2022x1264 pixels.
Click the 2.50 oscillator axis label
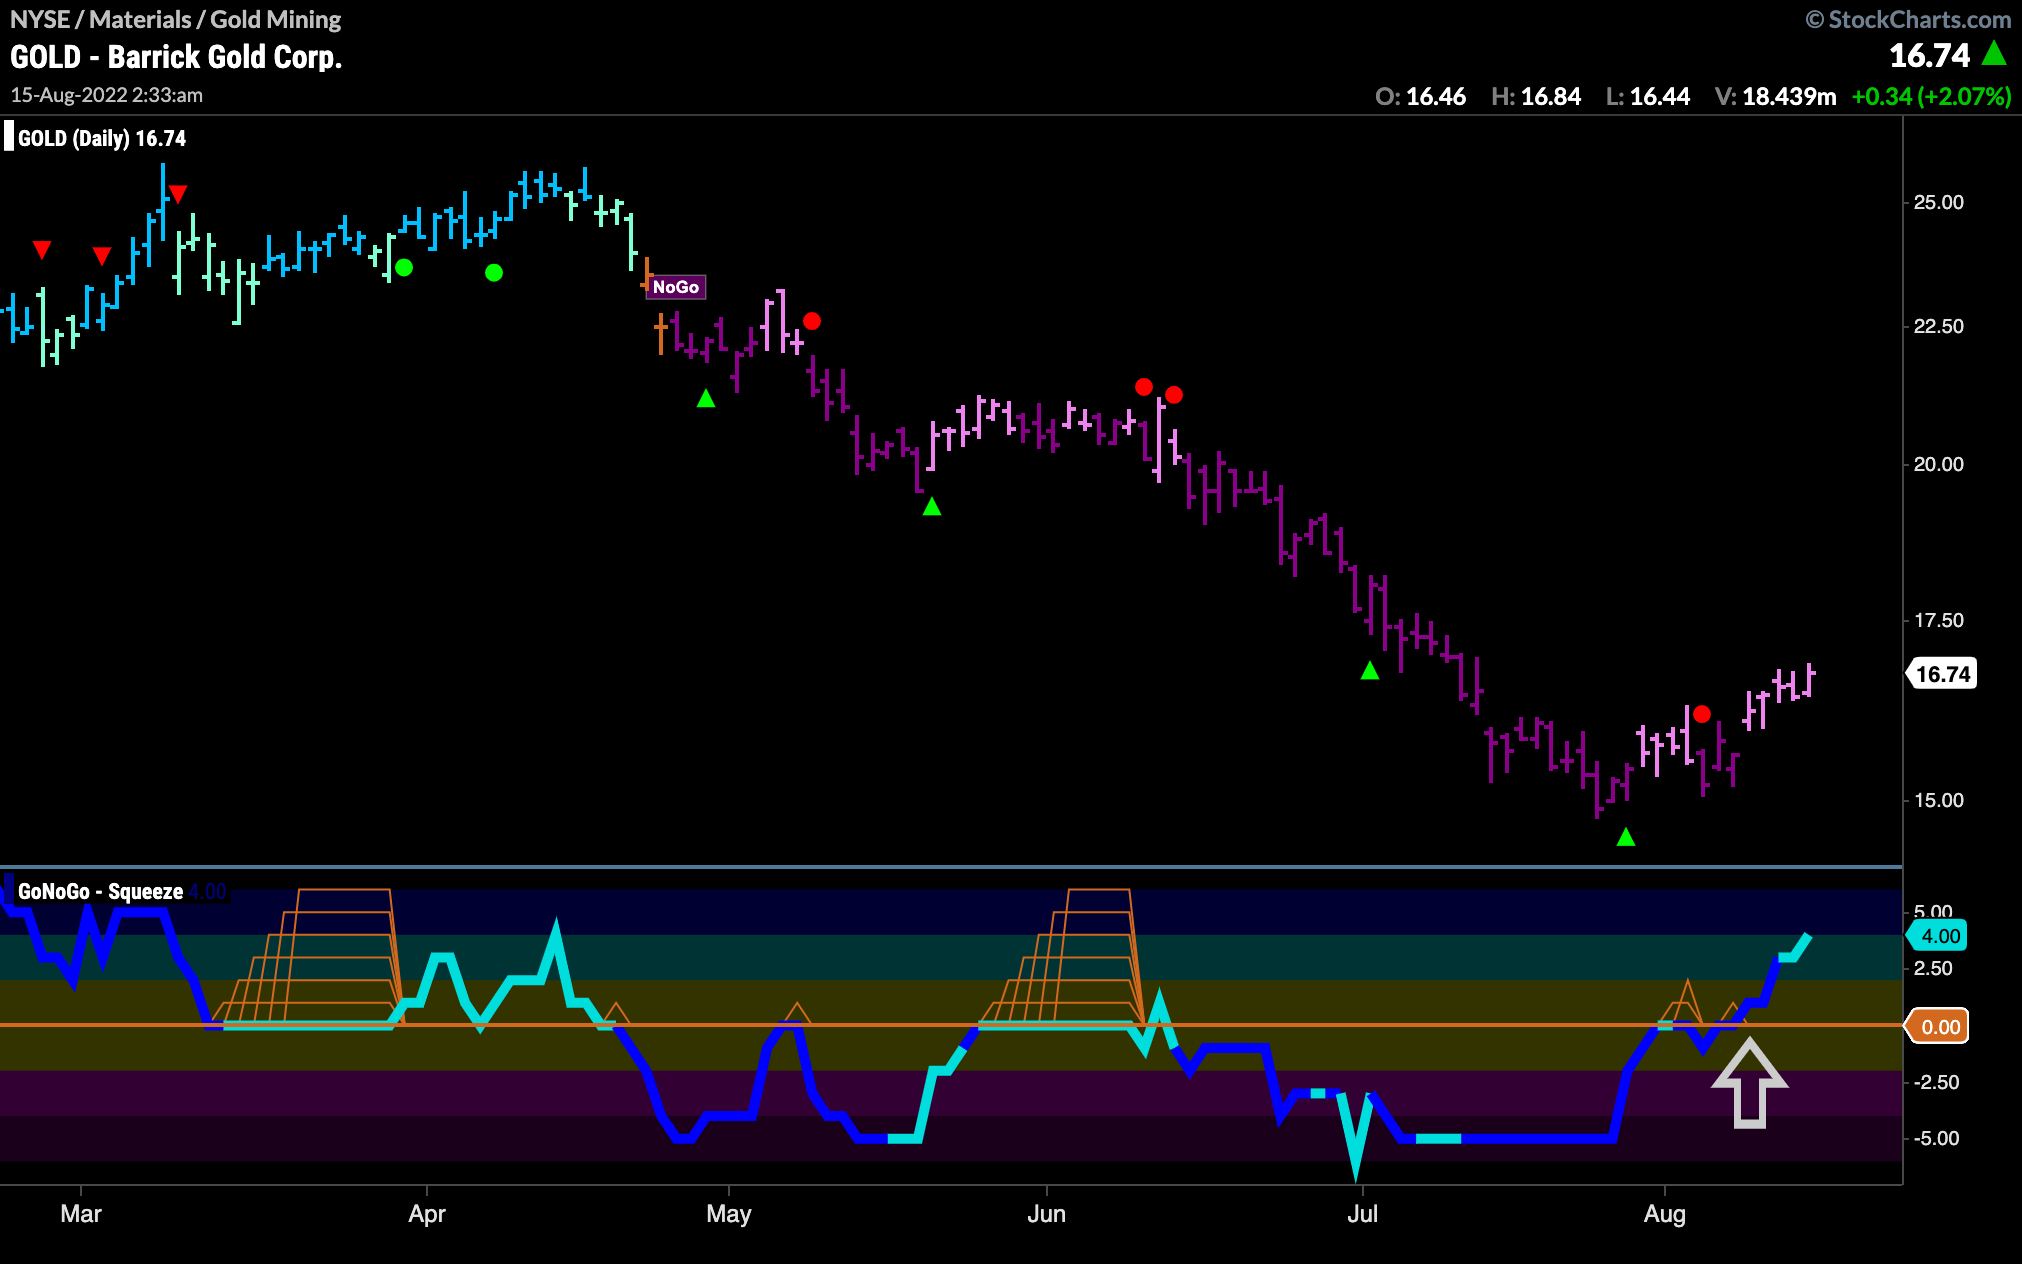1933,968
